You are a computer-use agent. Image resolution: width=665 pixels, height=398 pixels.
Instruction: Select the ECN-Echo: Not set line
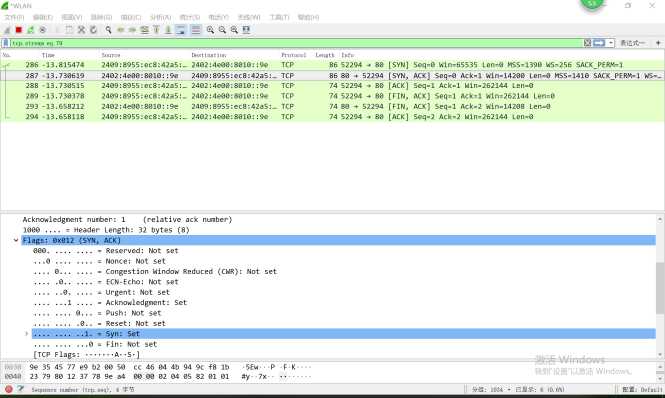coord(106,282)
